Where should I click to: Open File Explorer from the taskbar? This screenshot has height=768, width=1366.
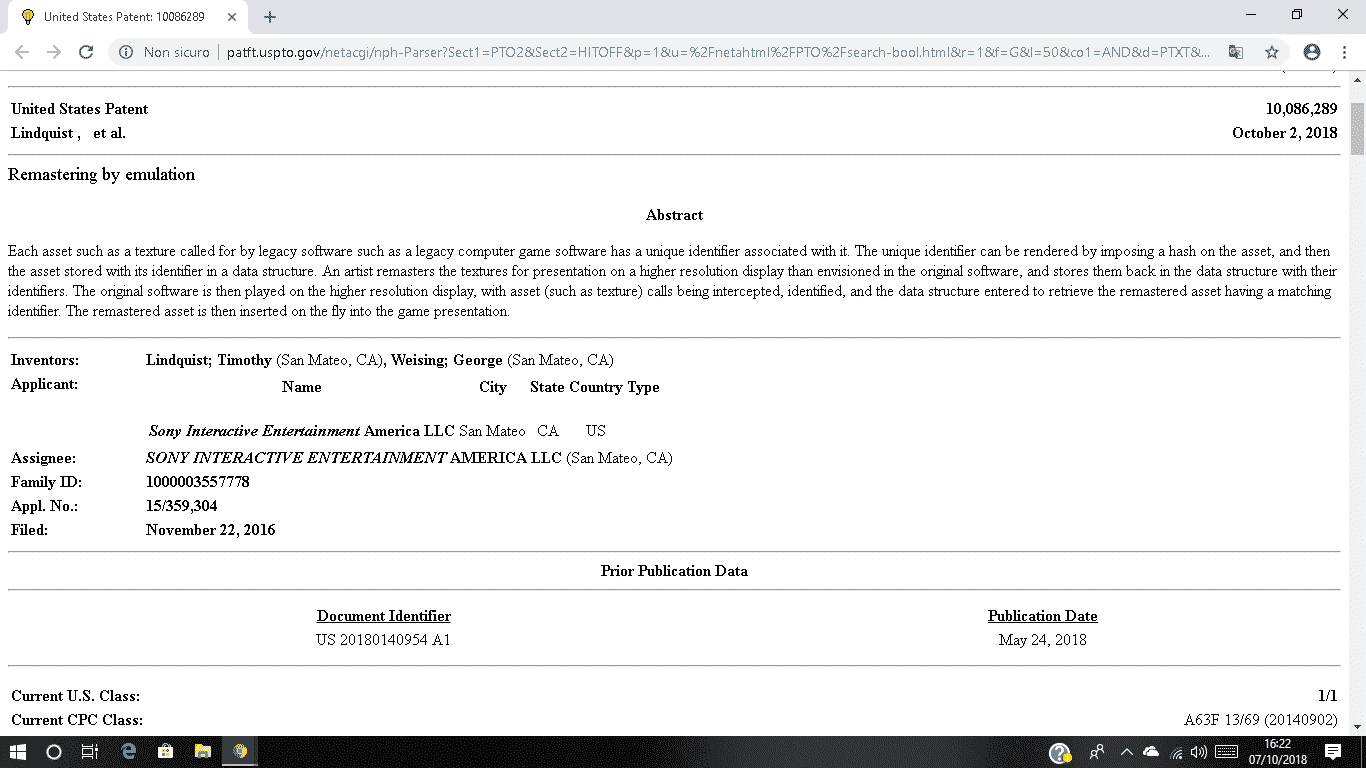[x=202, y=752]
